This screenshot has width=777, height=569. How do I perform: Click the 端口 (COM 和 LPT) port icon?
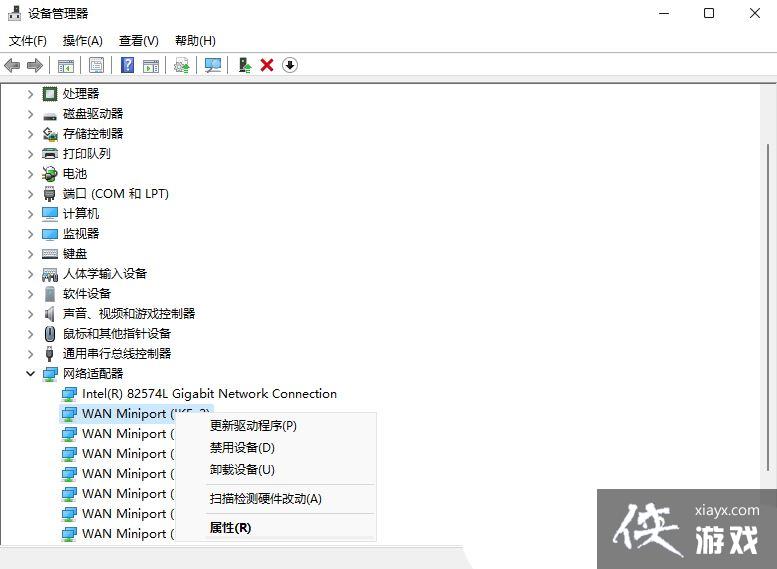[x=50, y=194]
